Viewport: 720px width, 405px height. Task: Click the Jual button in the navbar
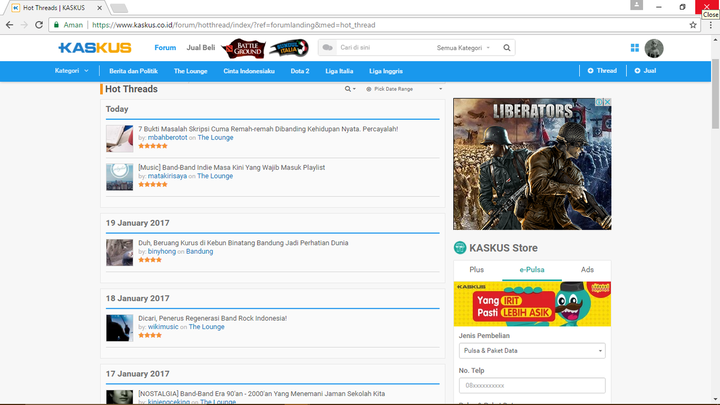coord(645,71)
